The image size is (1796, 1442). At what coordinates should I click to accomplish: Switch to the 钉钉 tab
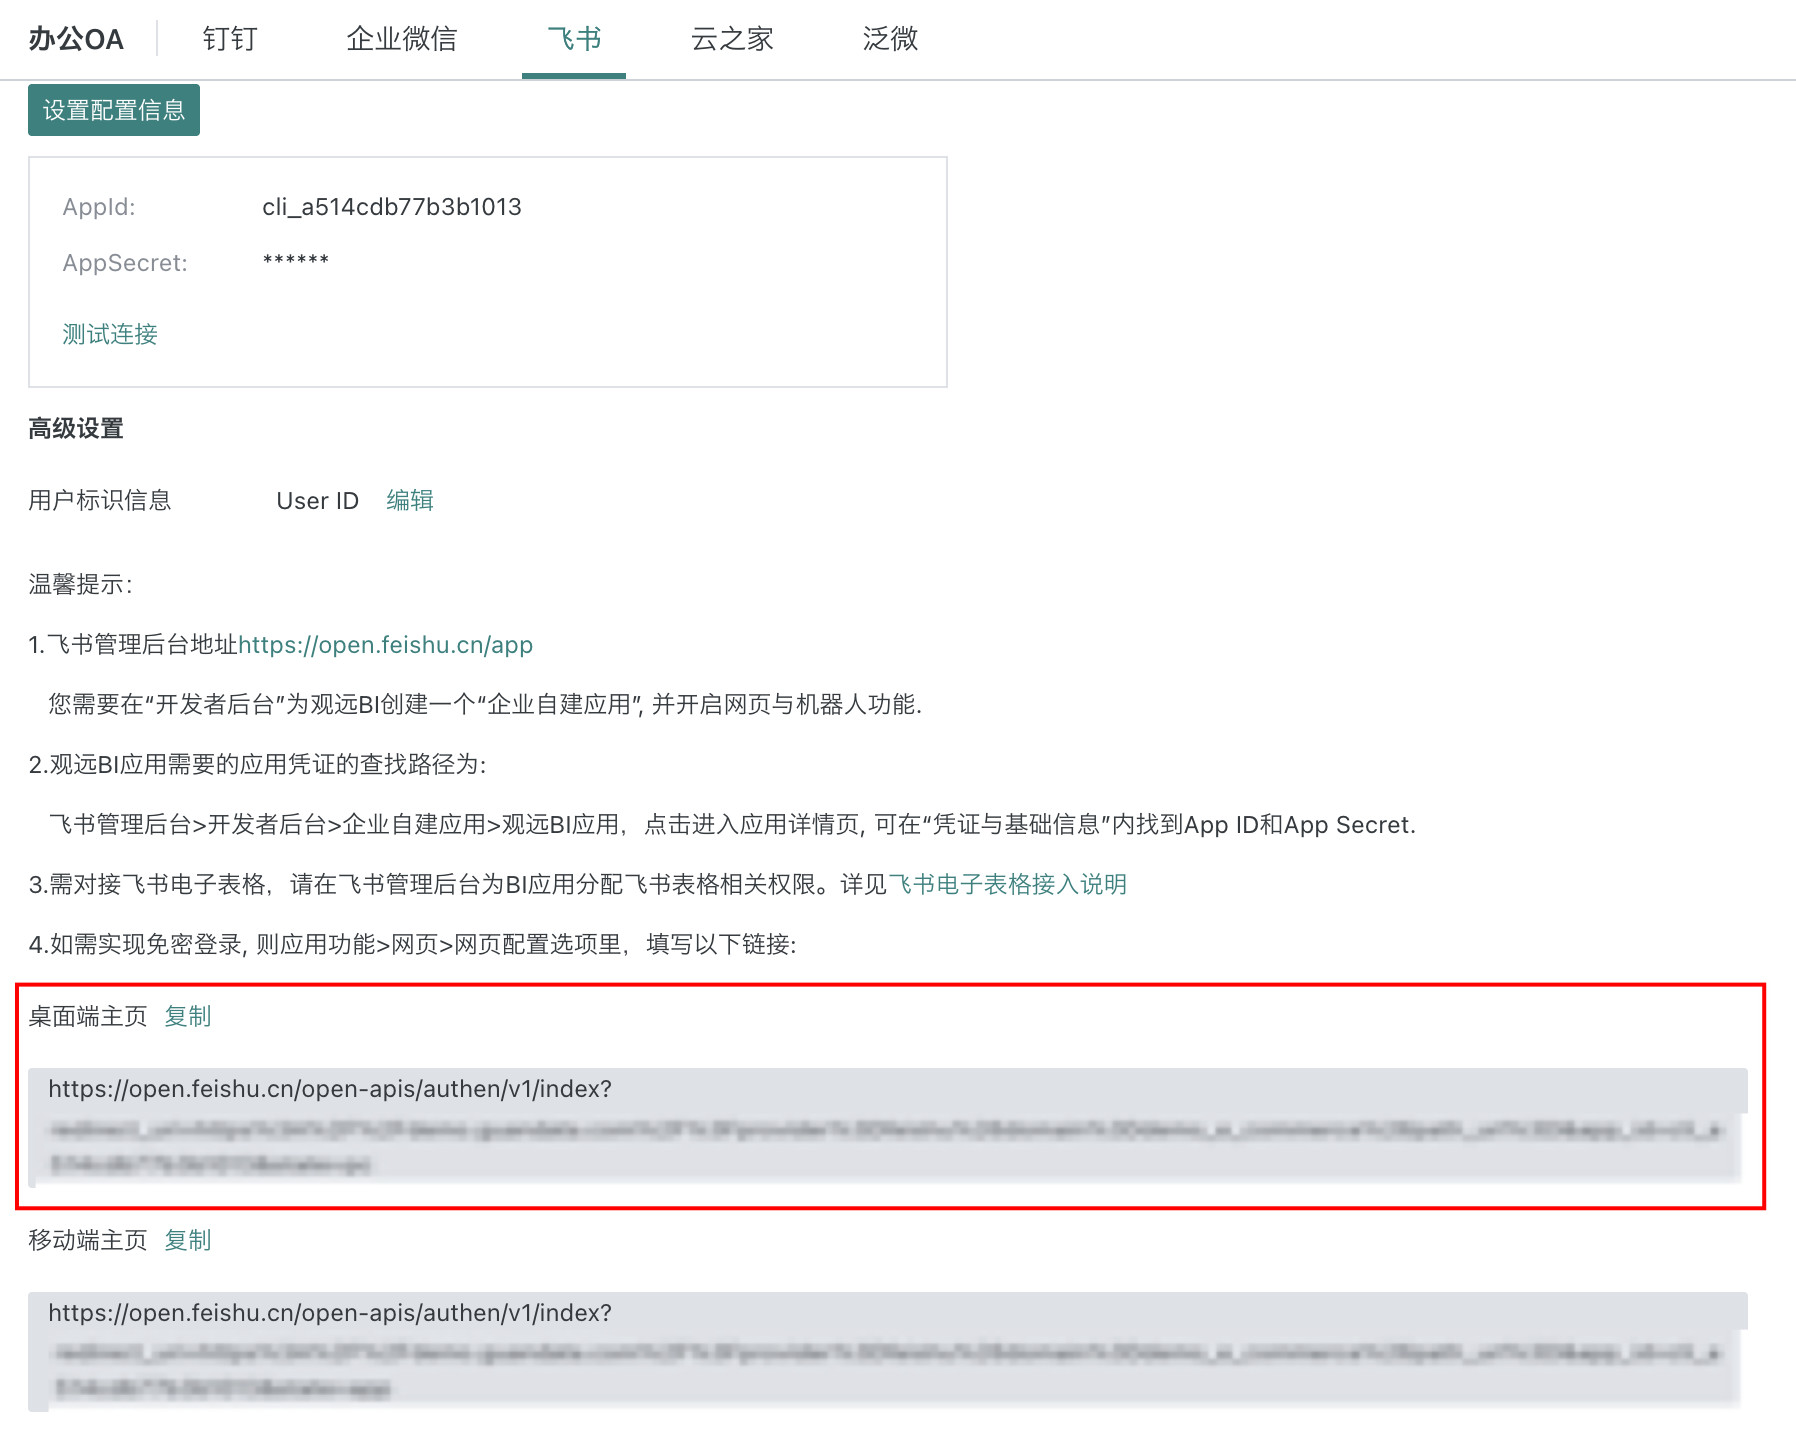click(x=230, y=39)
